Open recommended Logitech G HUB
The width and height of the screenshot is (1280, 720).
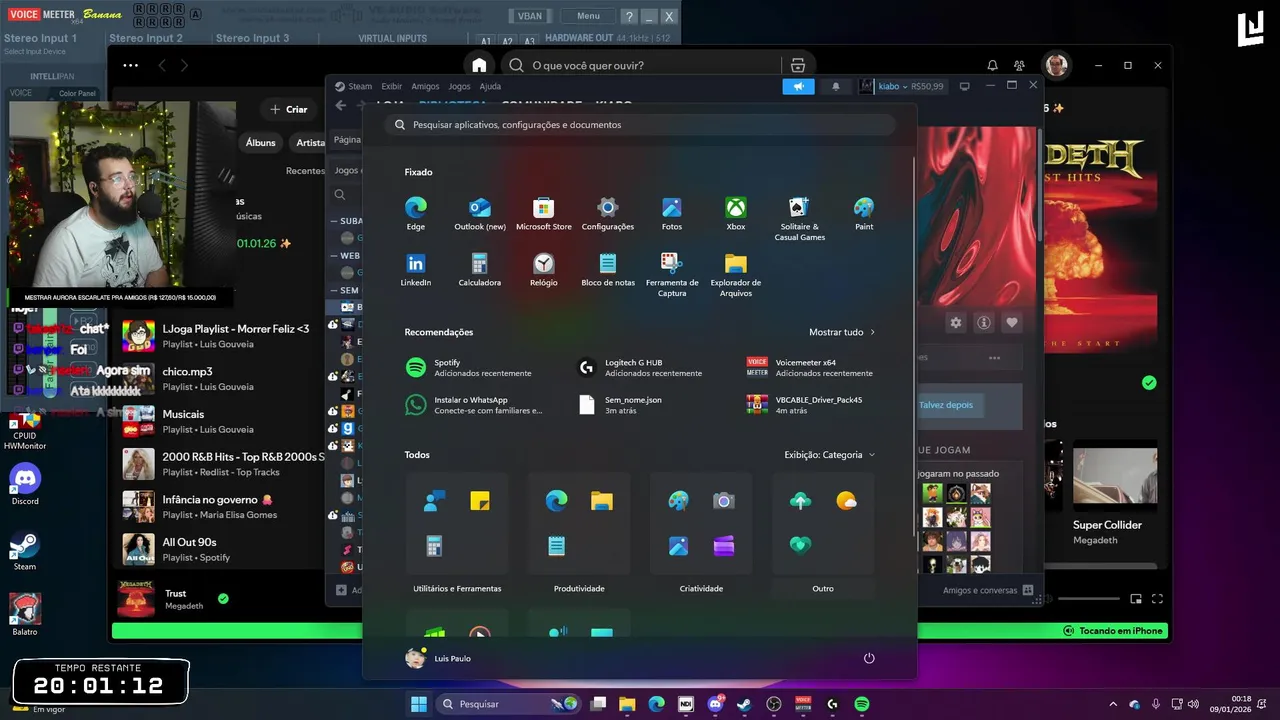pyautogui.click(x=640, y=367)
